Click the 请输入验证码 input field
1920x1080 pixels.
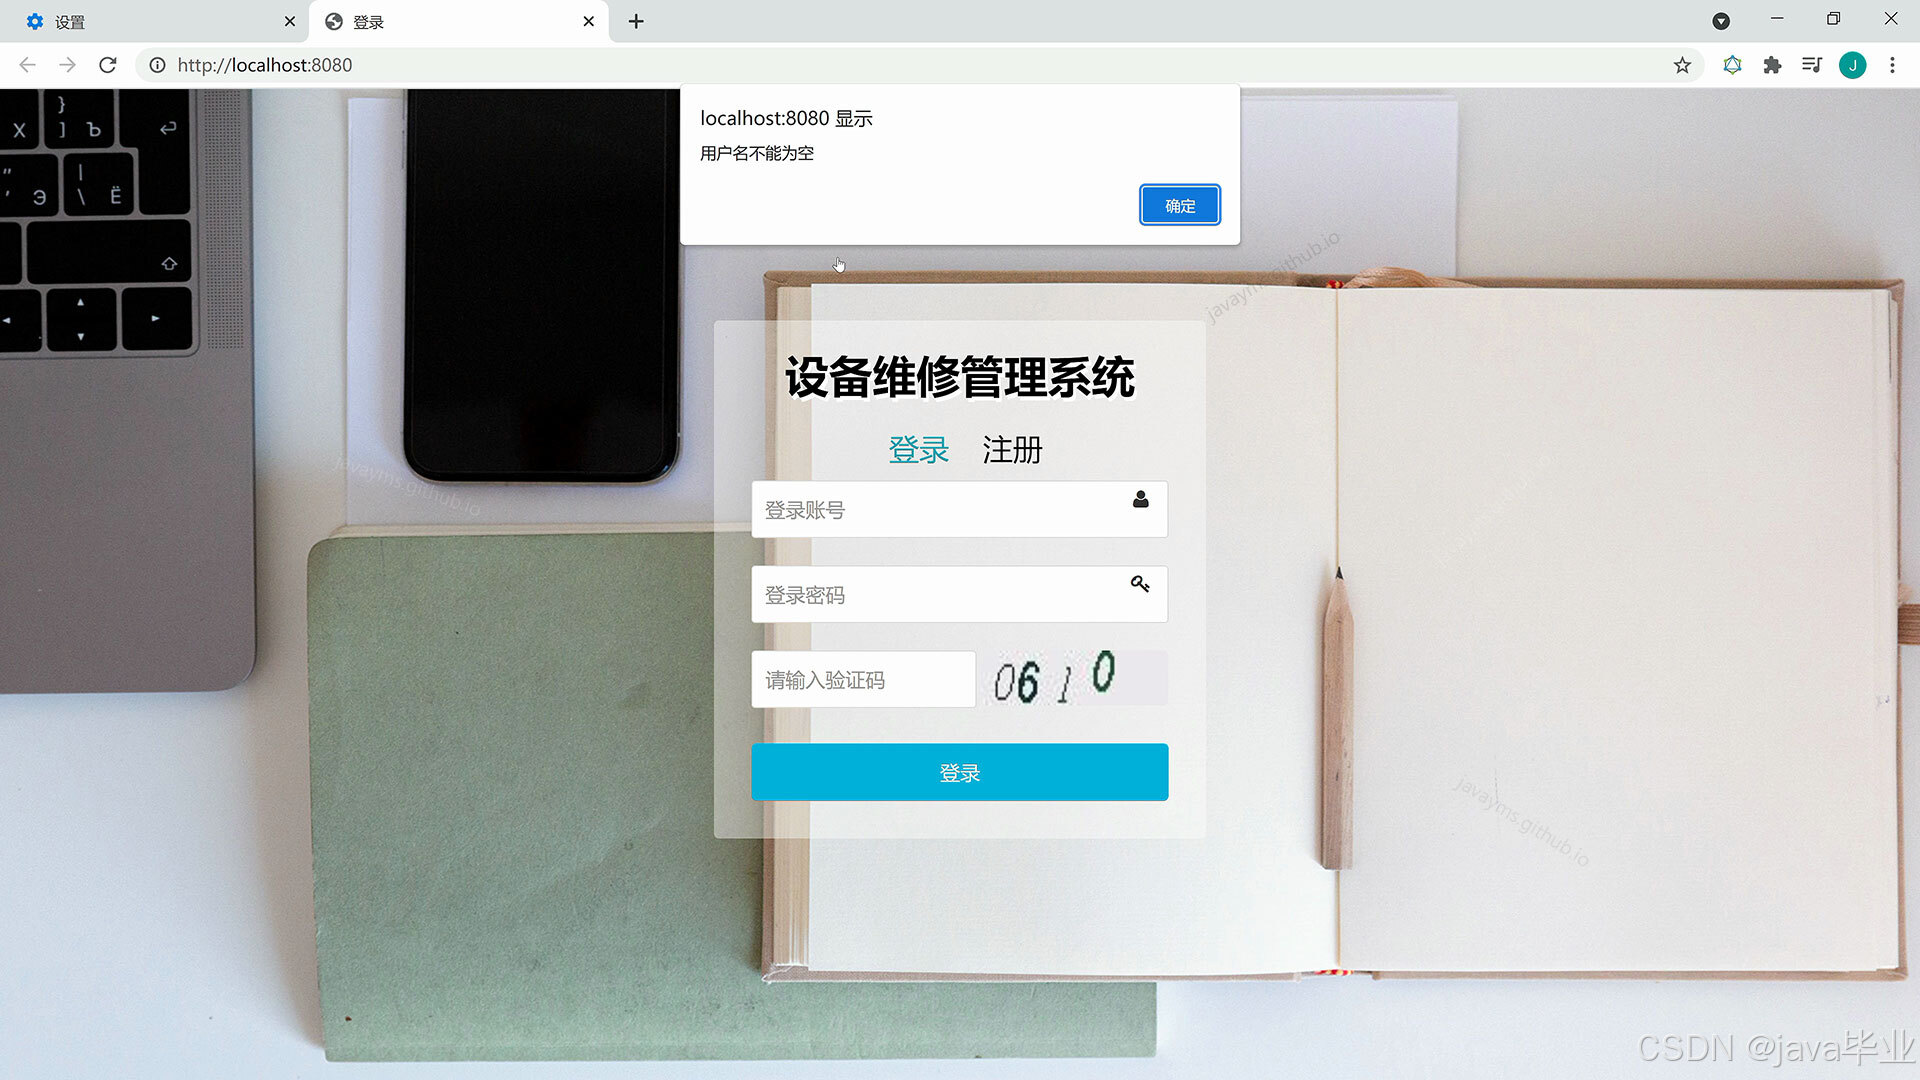tap(863, 680)
